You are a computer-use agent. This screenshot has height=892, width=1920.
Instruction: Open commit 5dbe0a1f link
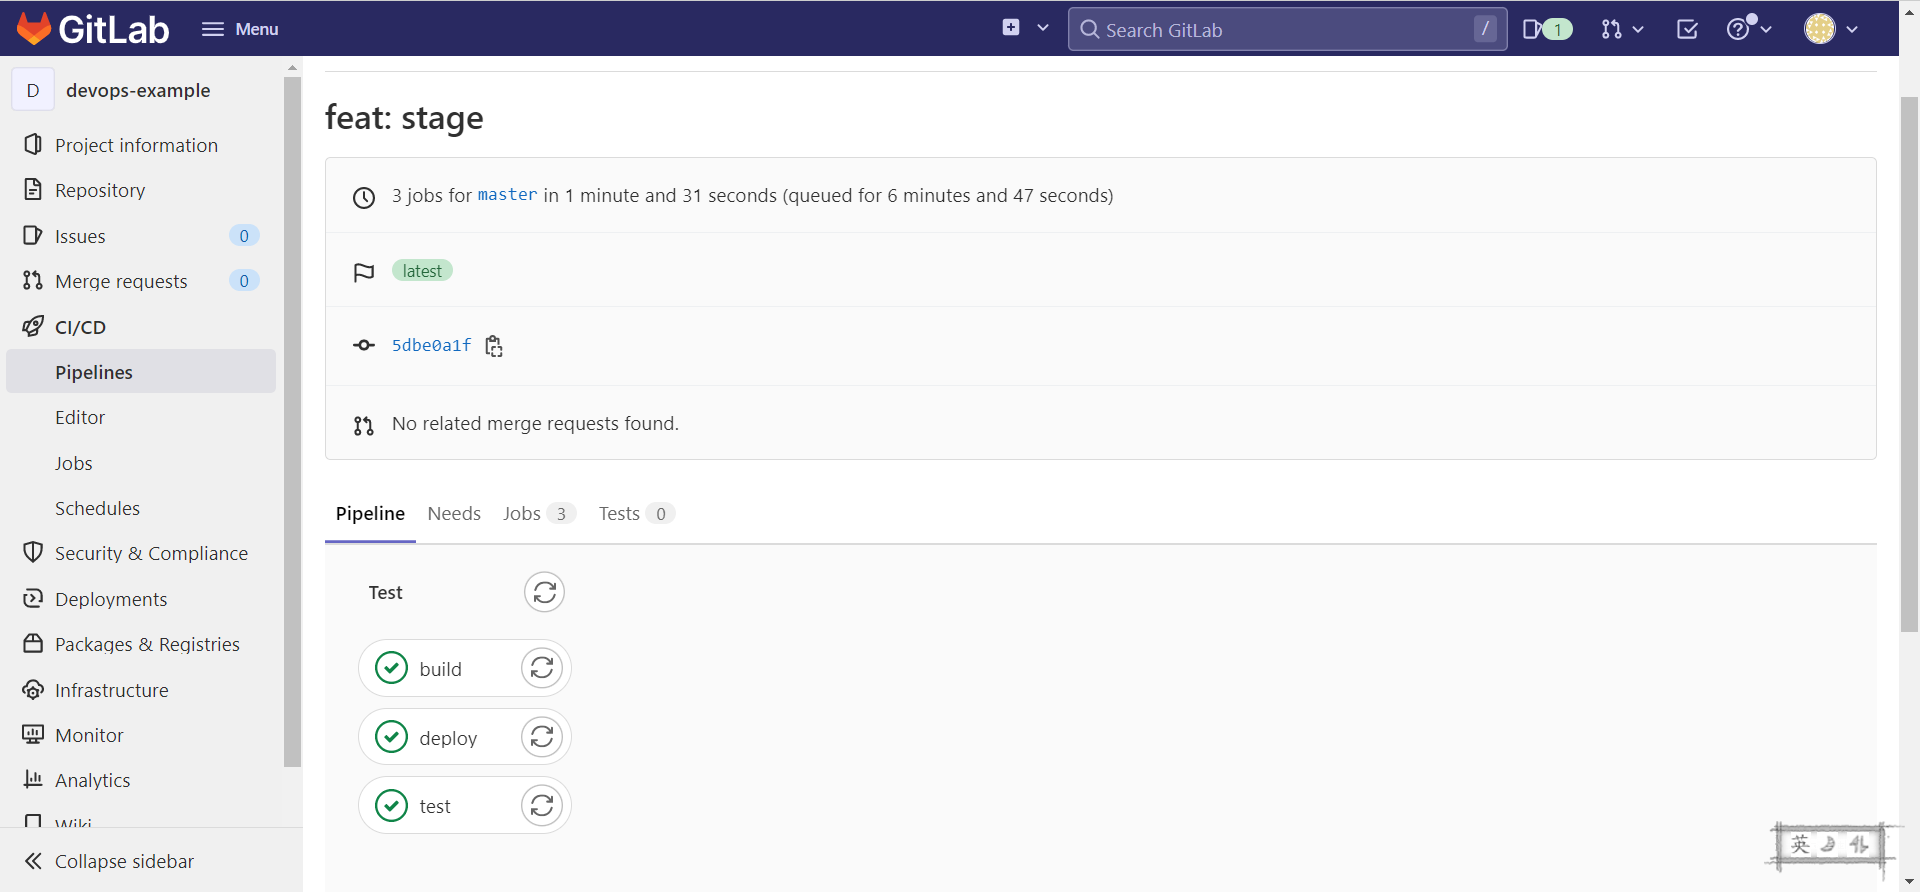431,345
